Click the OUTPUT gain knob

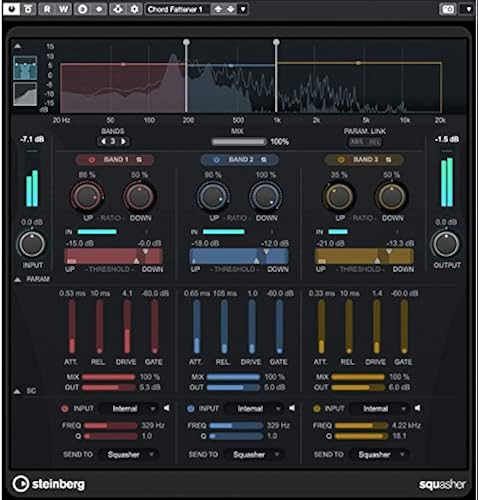pyautogui.click(x=446, y=244)
